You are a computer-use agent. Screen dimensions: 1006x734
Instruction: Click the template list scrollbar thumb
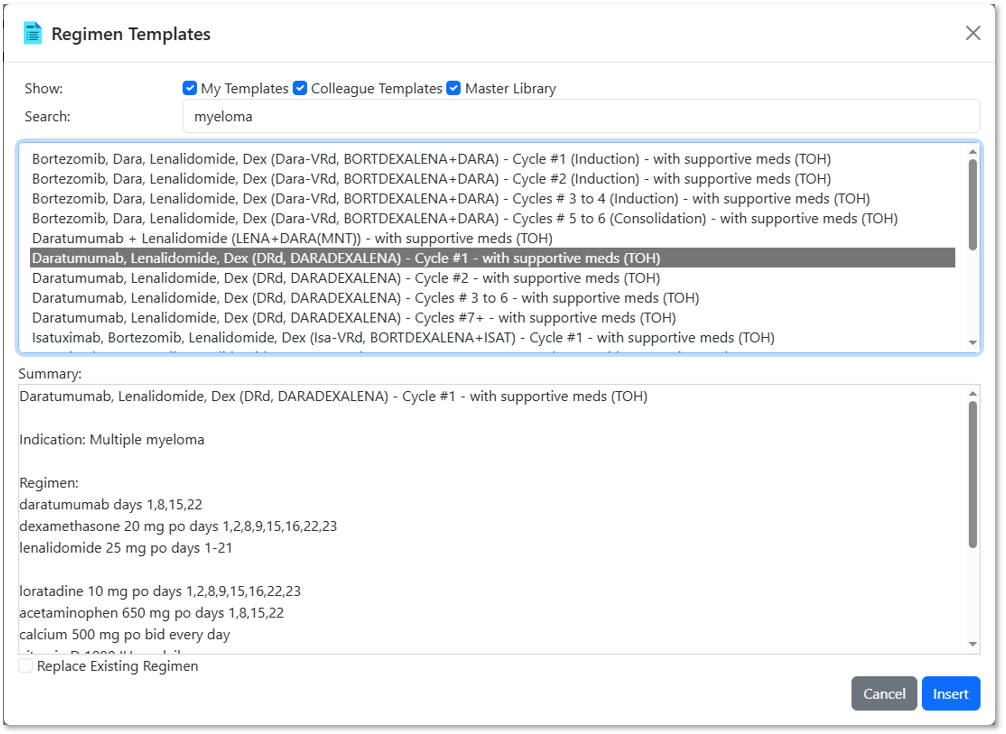coord(973,205)
